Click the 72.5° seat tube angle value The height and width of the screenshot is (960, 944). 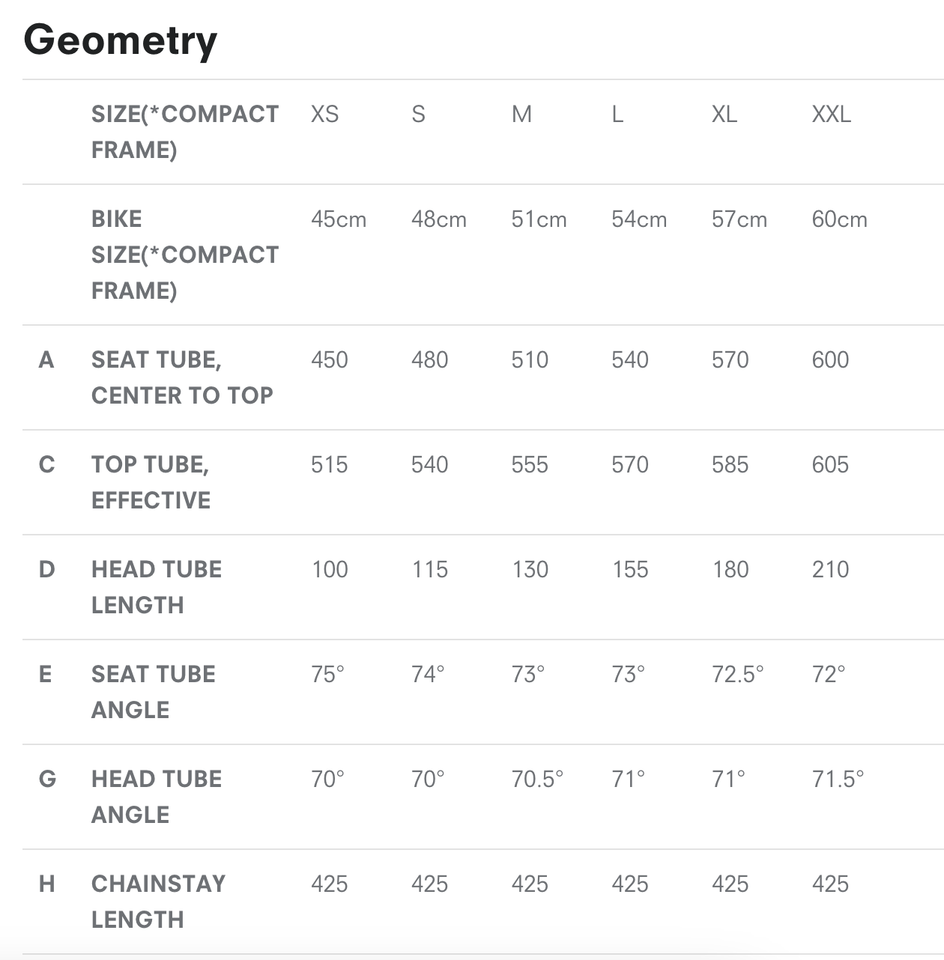click(738, 674)
